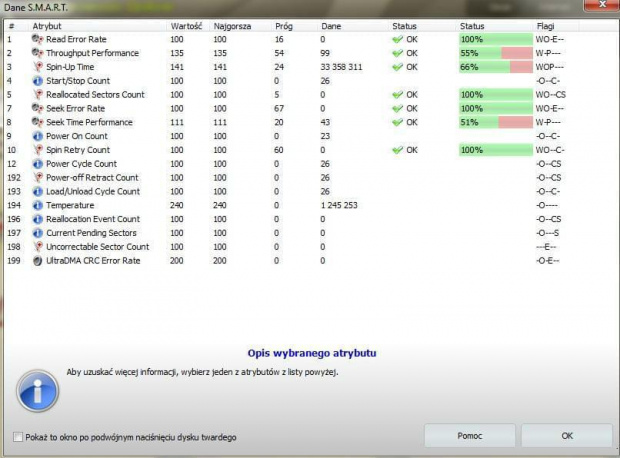Click the large blue information icon

[x=38, y=391]
